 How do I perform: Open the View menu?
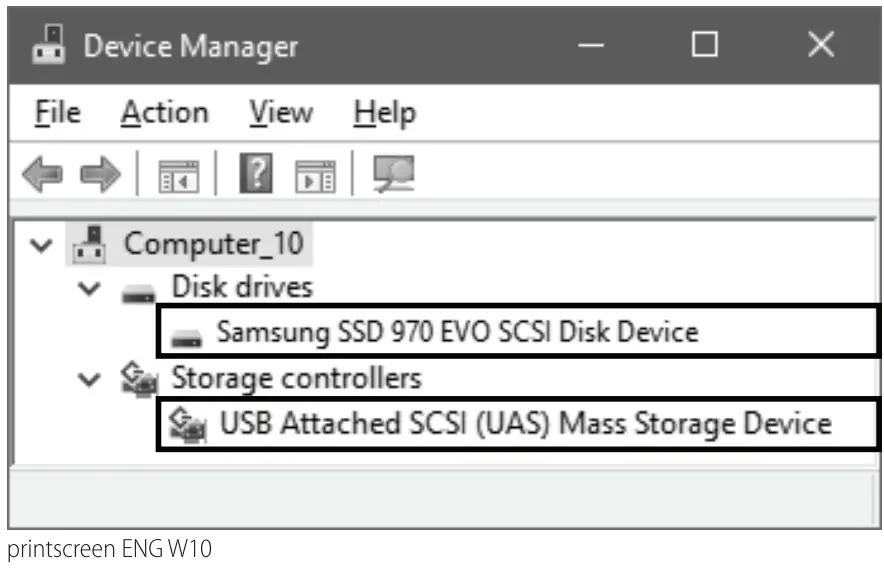(280, 113)
